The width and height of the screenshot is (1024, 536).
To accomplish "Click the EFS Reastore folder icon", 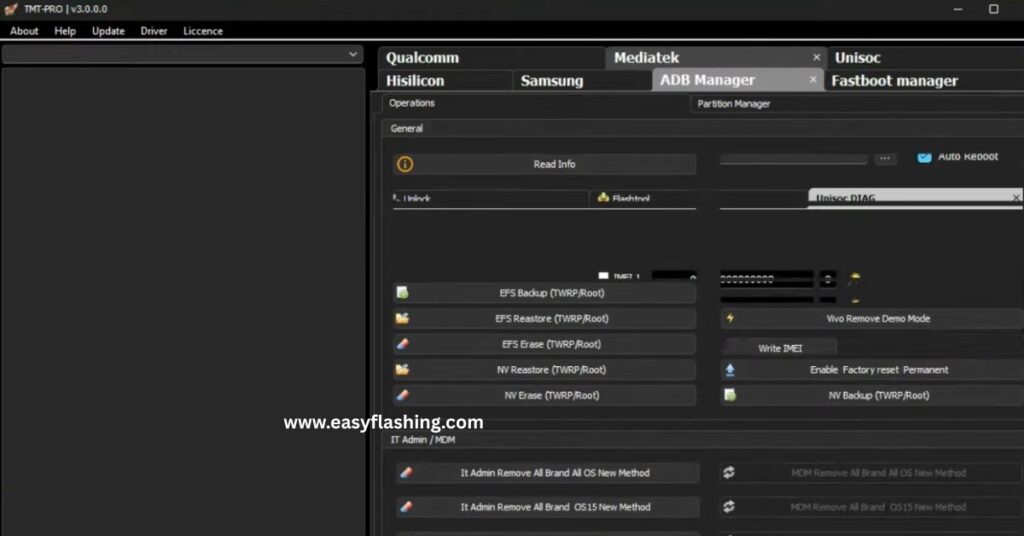I will point(402,319).
